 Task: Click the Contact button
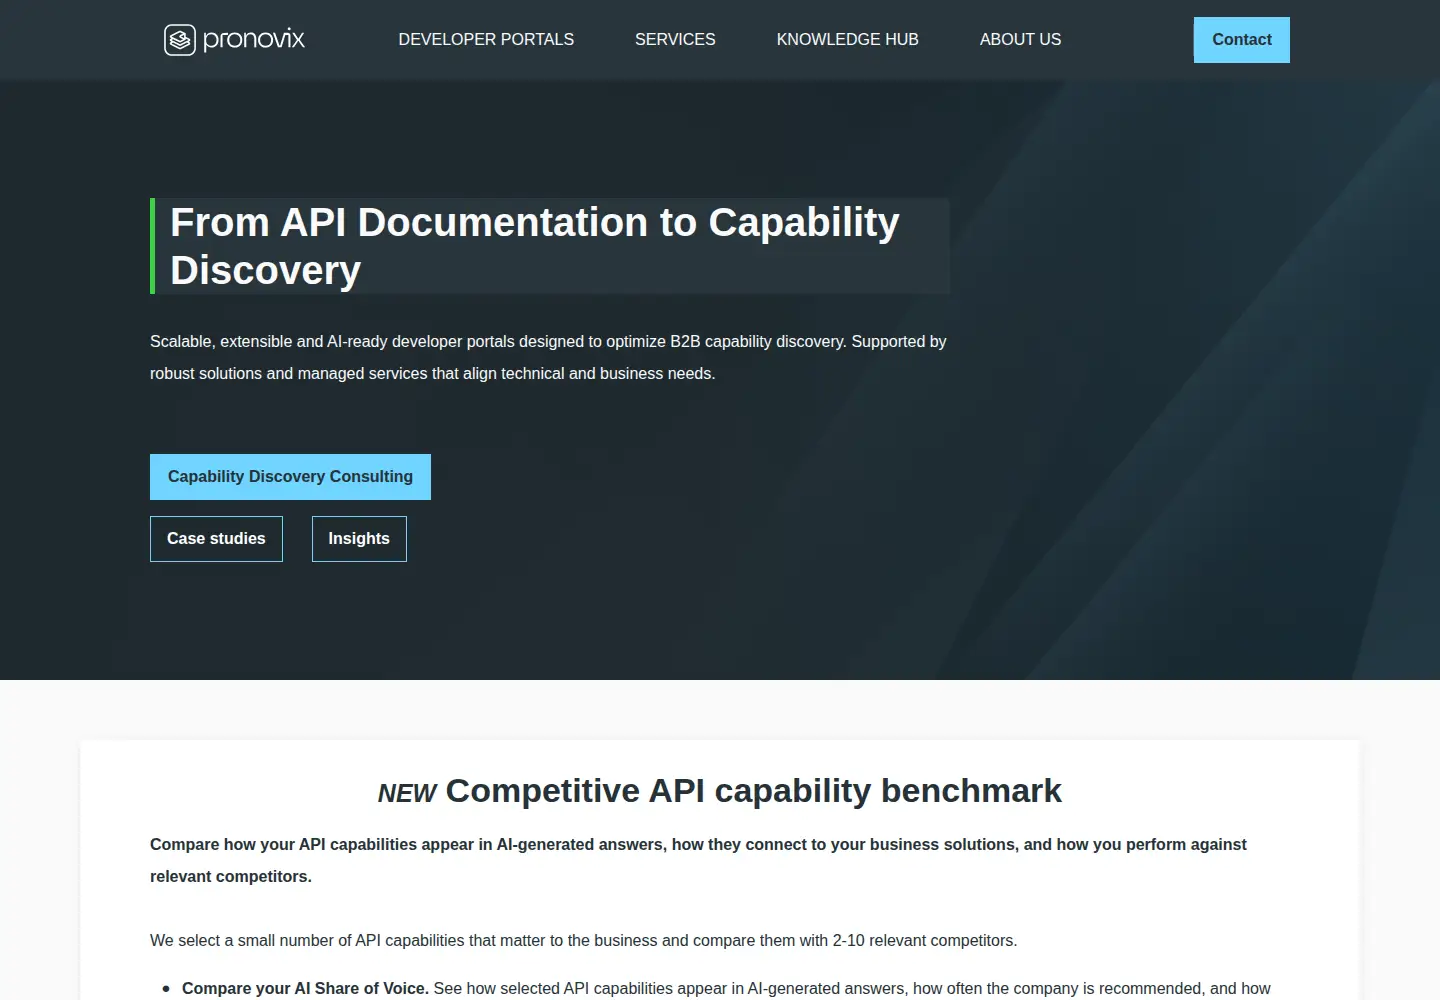point(1242,40)
